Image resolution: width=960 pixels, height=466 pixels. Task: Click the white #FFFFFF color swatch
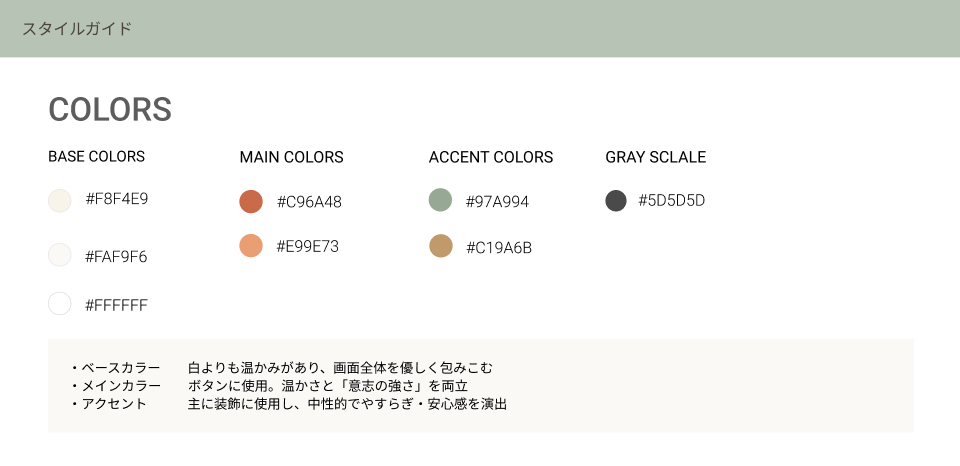click(x=60, y=303)
